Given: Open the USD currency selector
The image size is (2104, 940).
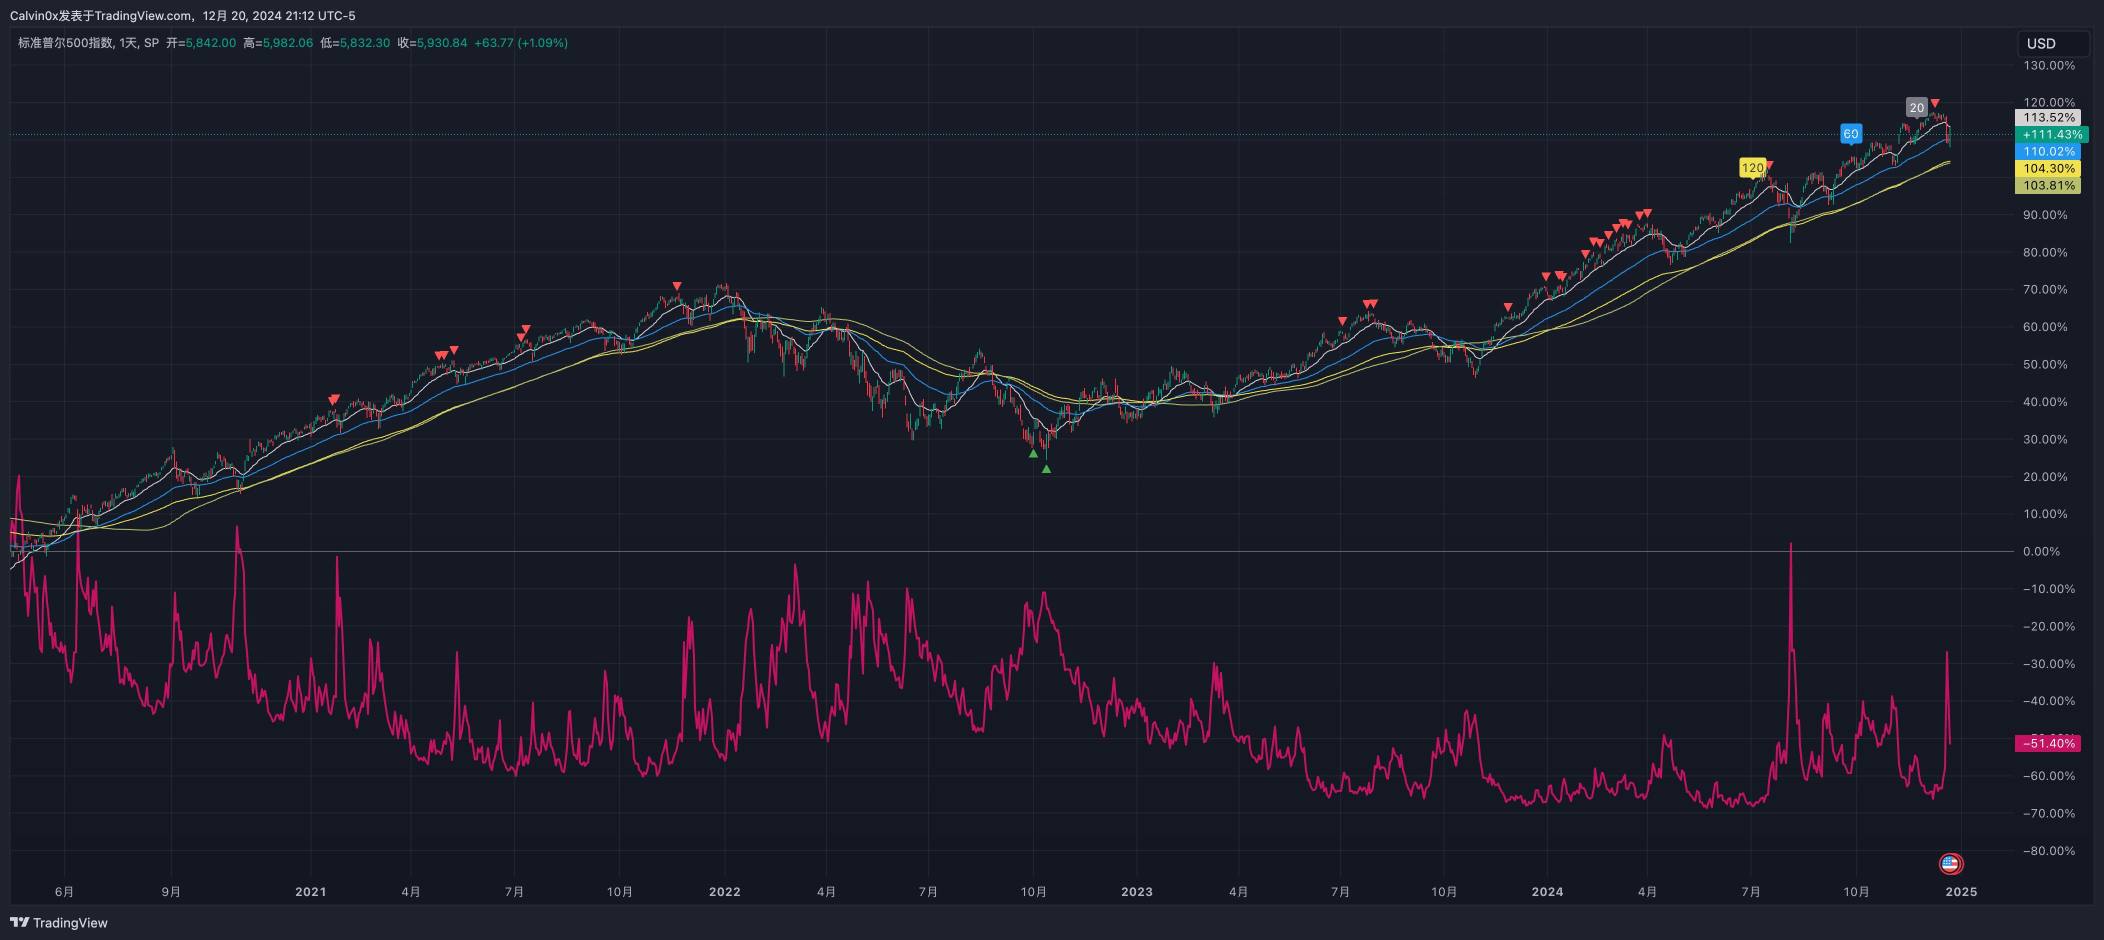Looking at the screenshot, I should pyautogui.click(x=2052, y=43).
